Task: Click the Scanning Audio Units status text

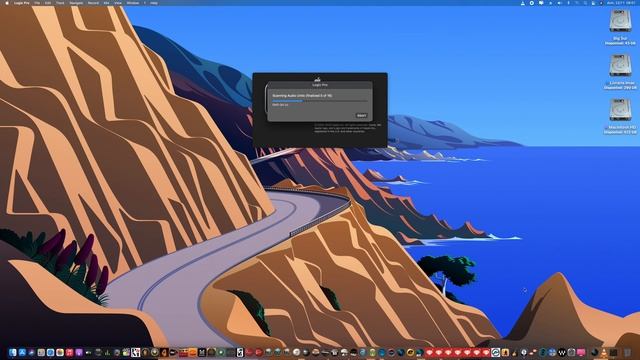Action: tap(302, 96)
